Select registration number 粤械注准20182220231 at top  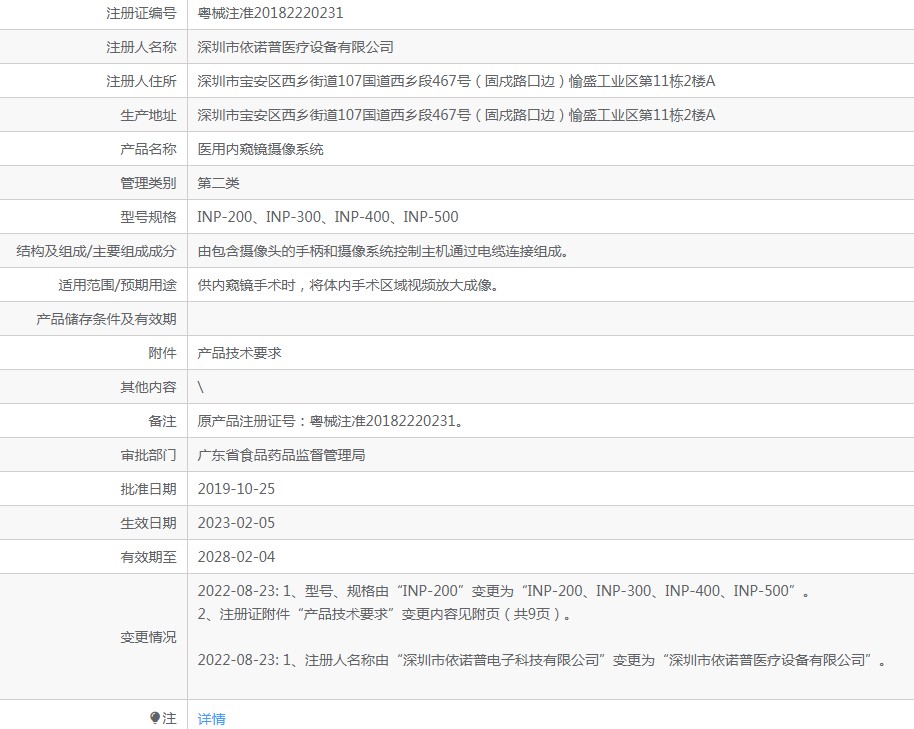point(270,13)
